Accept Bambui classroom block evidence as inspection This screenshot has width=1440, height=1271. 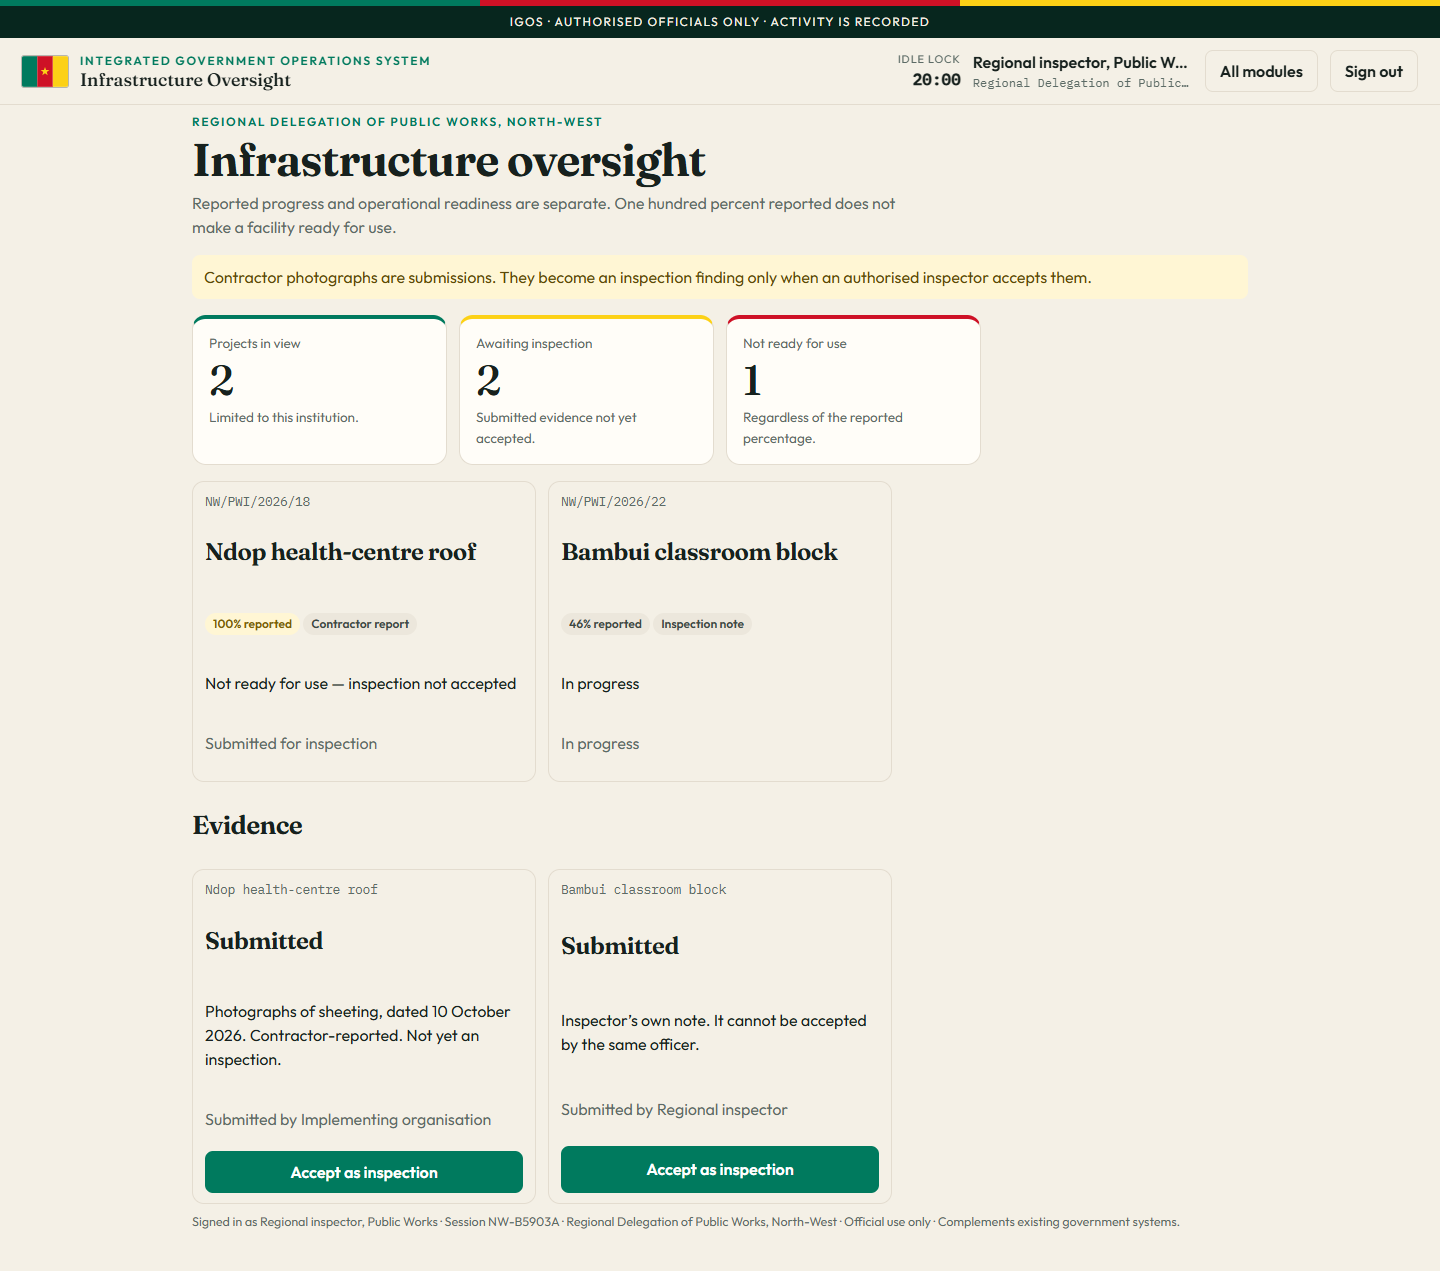pyautogui.click(x=720, y=1169)
